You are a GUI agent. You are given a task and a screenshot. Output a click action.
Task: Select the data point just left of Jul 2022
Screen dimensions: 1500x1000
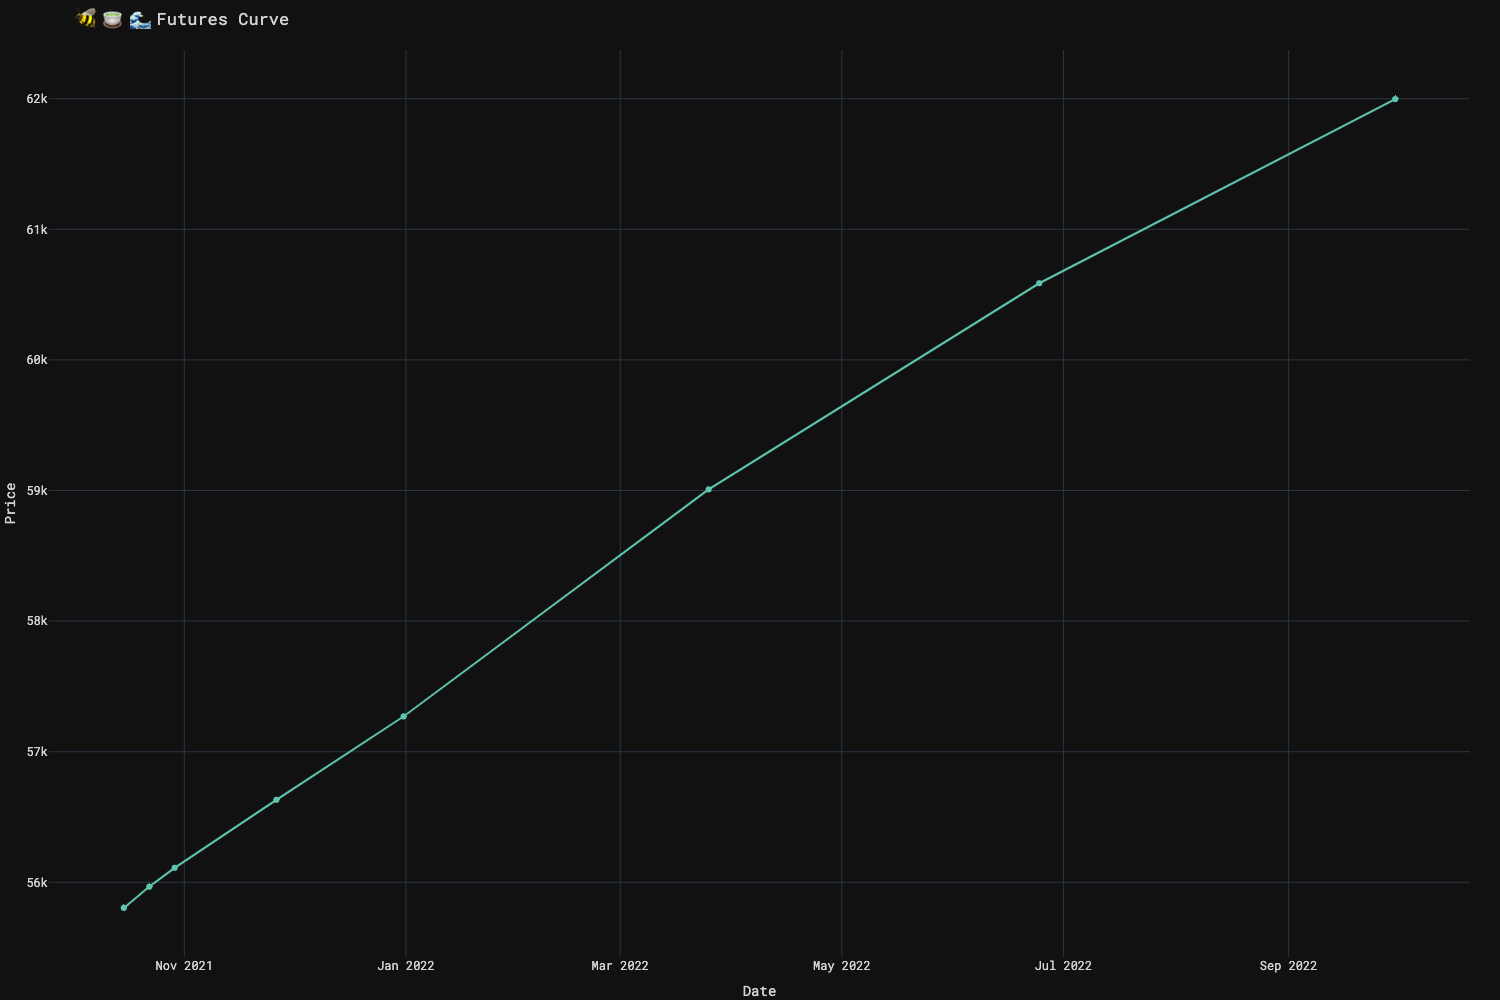click(1039, 284)
